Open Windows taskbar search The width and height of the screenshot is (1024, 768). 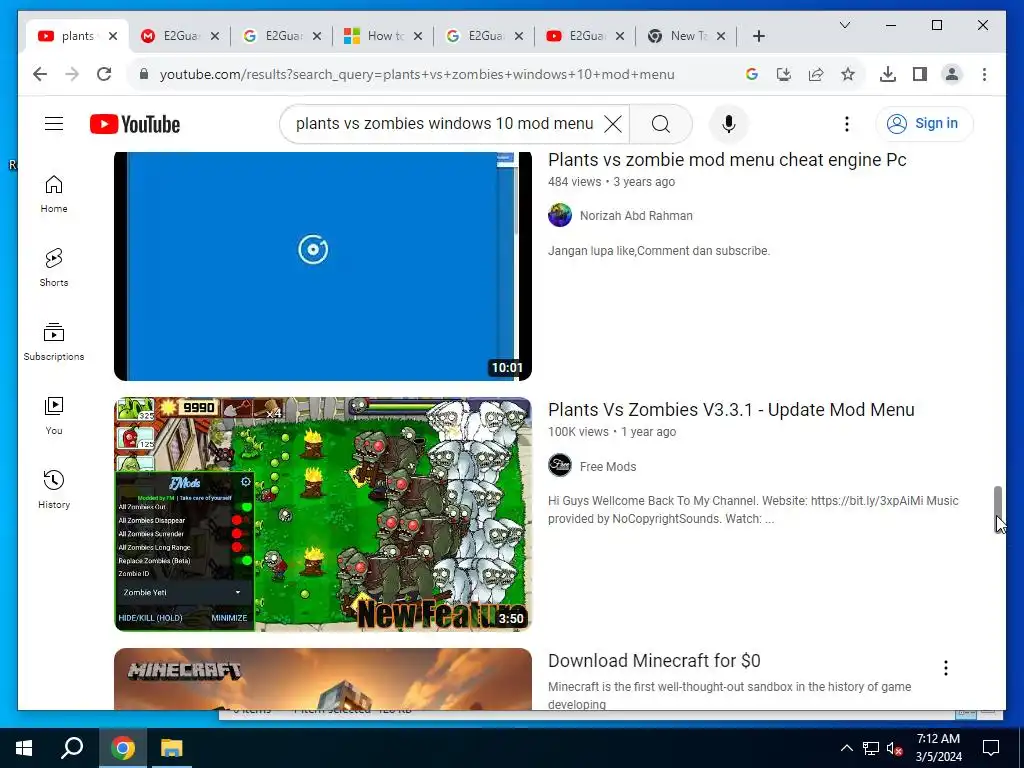pyautogui.click(x=72, y=748)
